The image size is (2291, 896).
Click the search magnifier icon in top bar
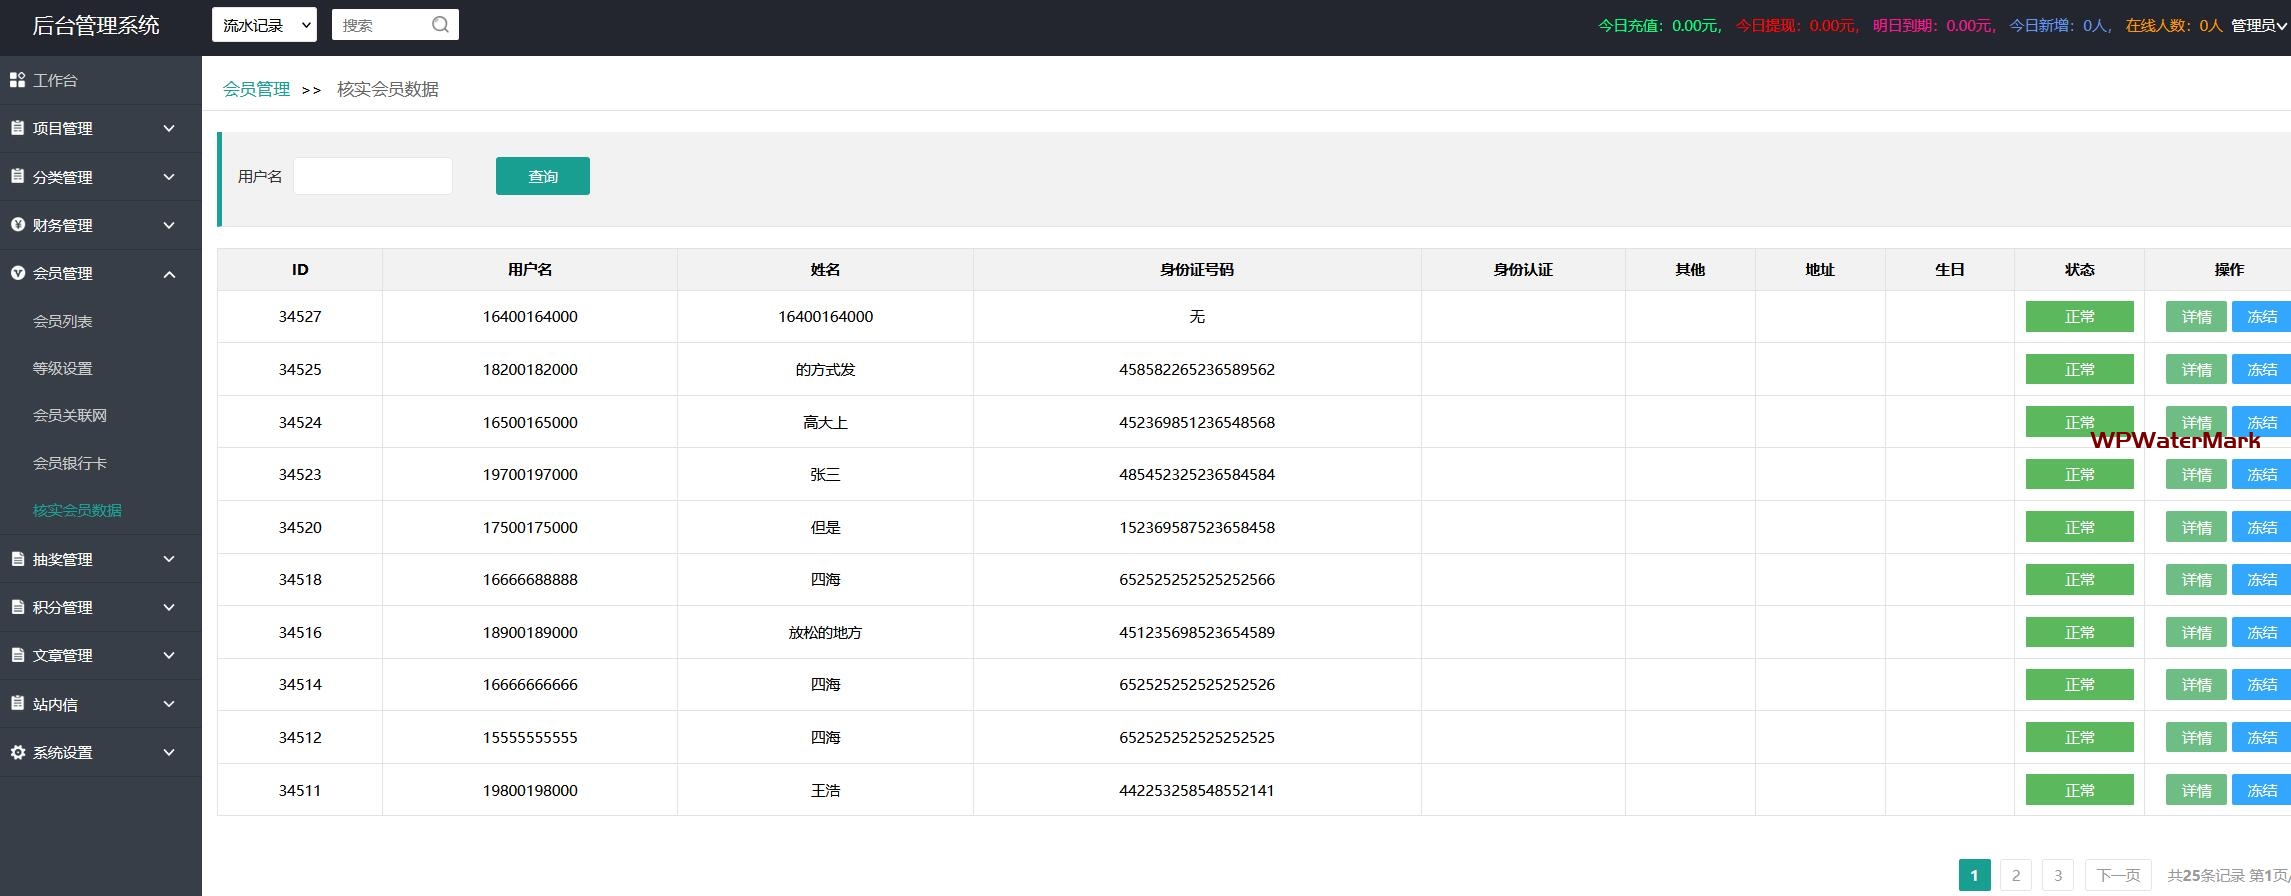[440, 25]
